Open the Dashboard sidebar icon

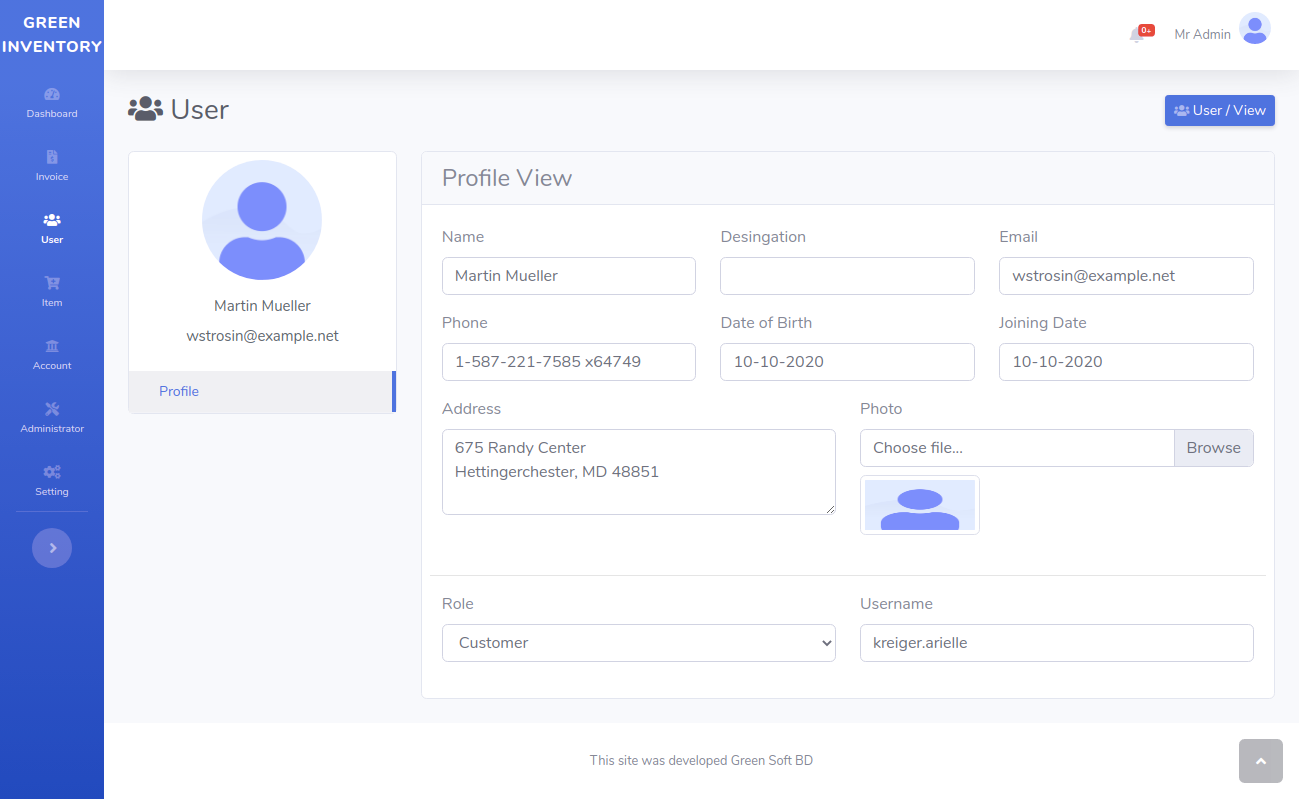(52, 95)
